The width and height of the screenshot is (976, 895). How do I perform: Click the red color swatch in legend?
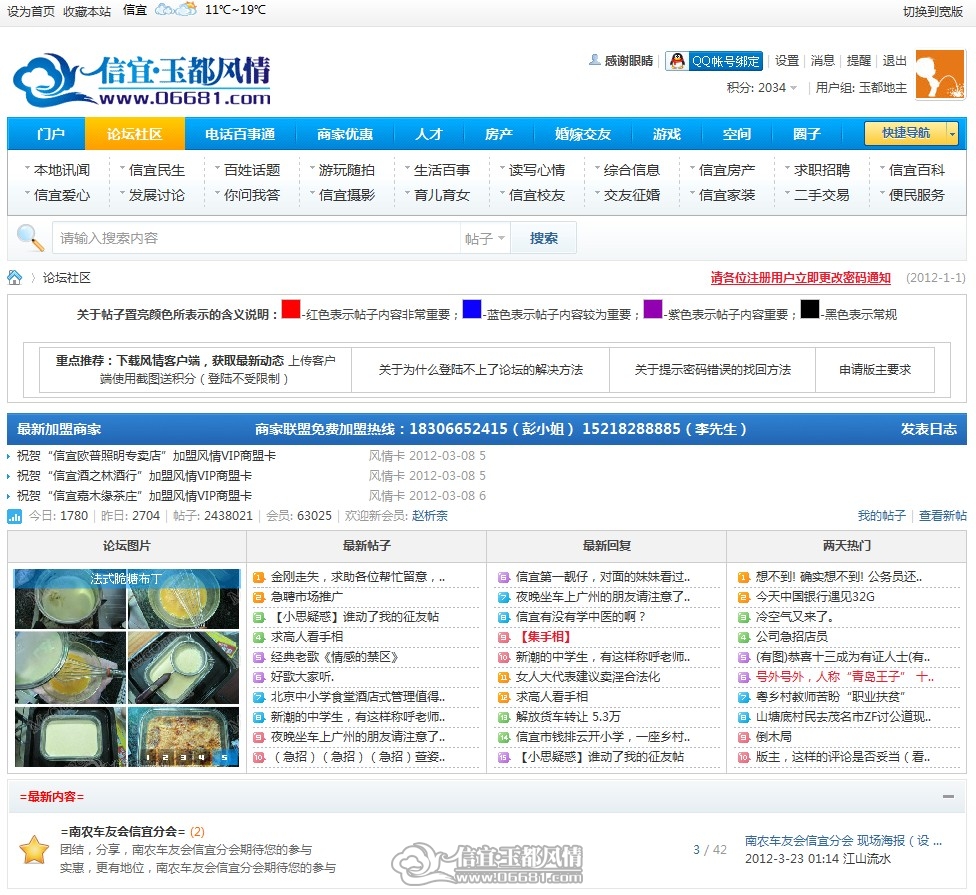pyautogui.click(x=291, y=309)
